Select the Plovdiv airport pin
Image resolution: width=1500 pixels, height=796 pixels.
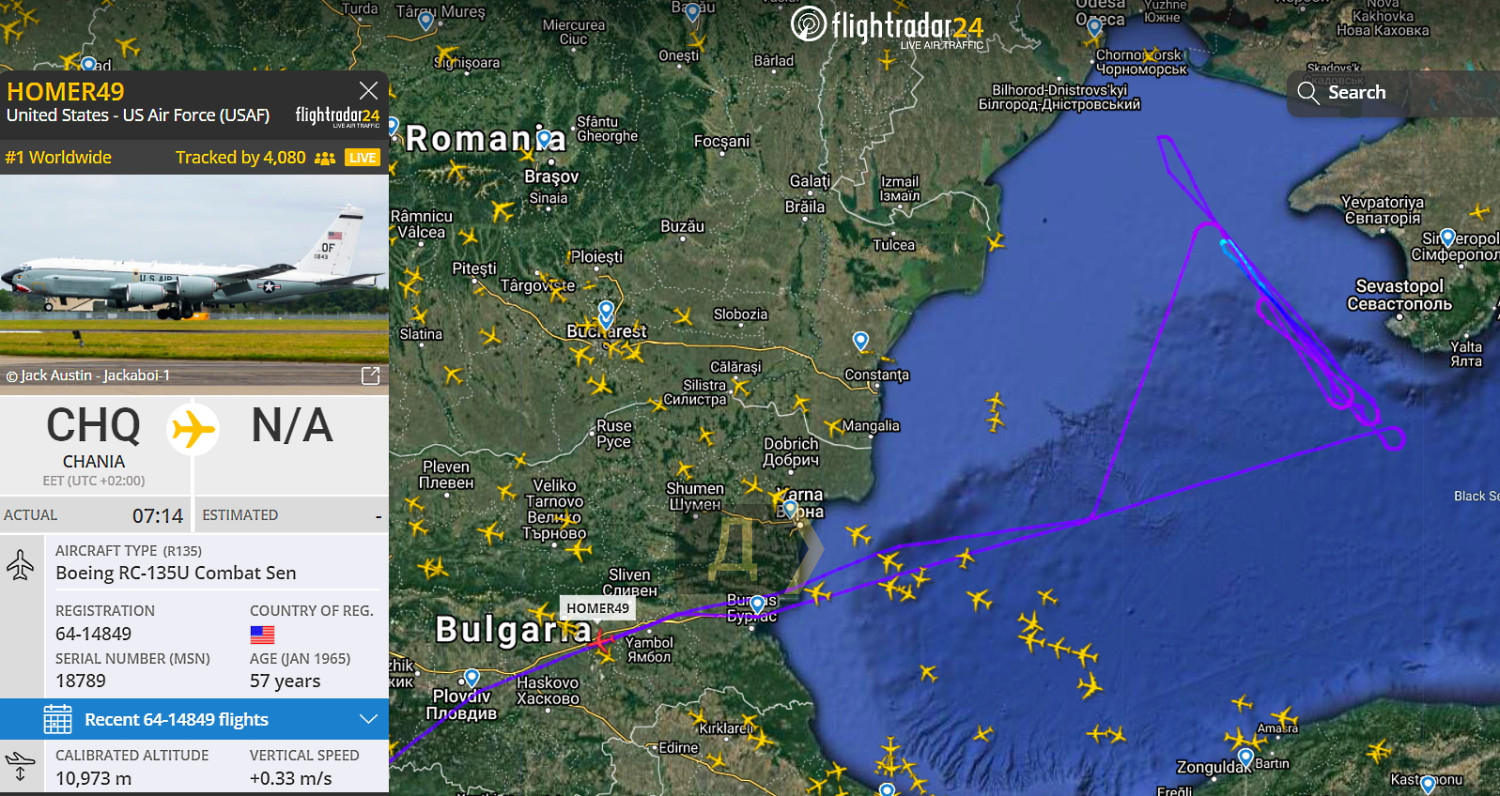coord(472,679)
